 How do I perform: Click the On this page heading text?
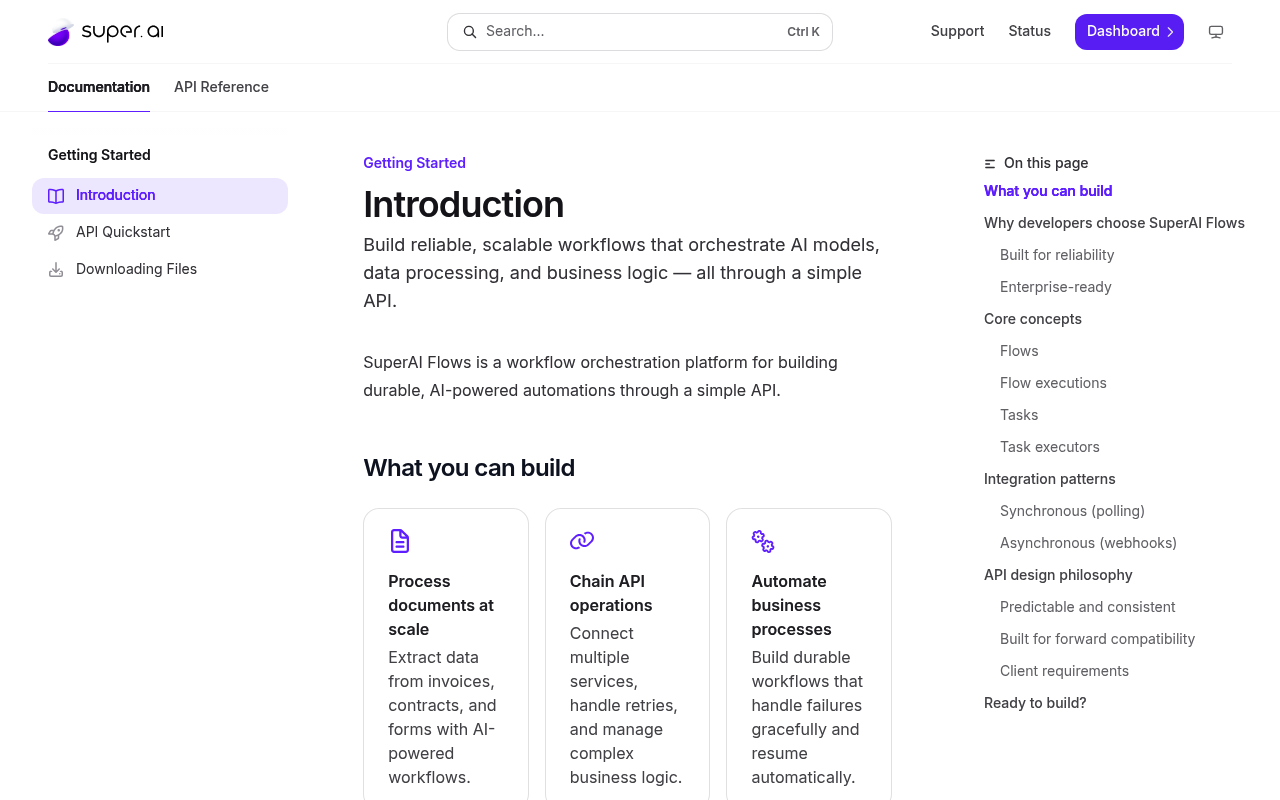click(x=1046, y=163)
